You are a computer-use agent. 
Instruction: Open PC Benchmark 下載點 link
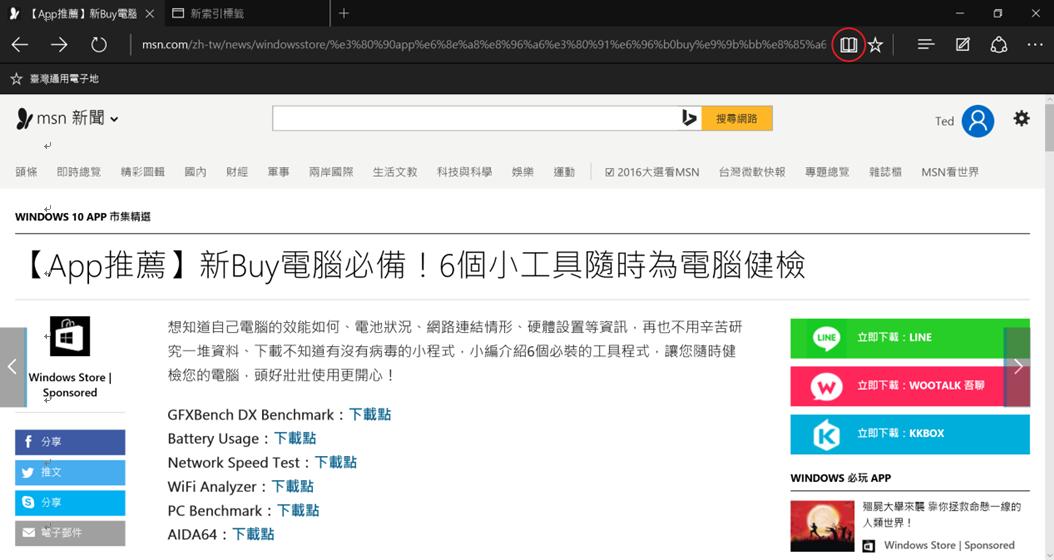coord(298,511)
